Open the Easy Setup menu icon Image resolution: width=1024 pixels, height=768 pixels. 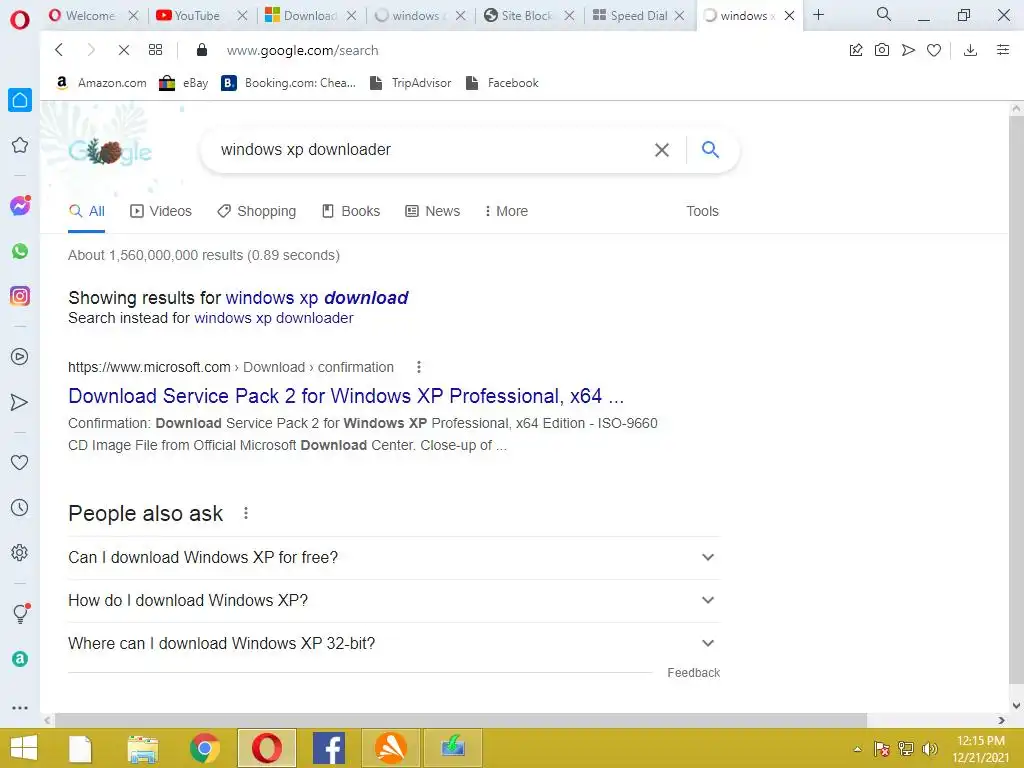(1003, 50)
